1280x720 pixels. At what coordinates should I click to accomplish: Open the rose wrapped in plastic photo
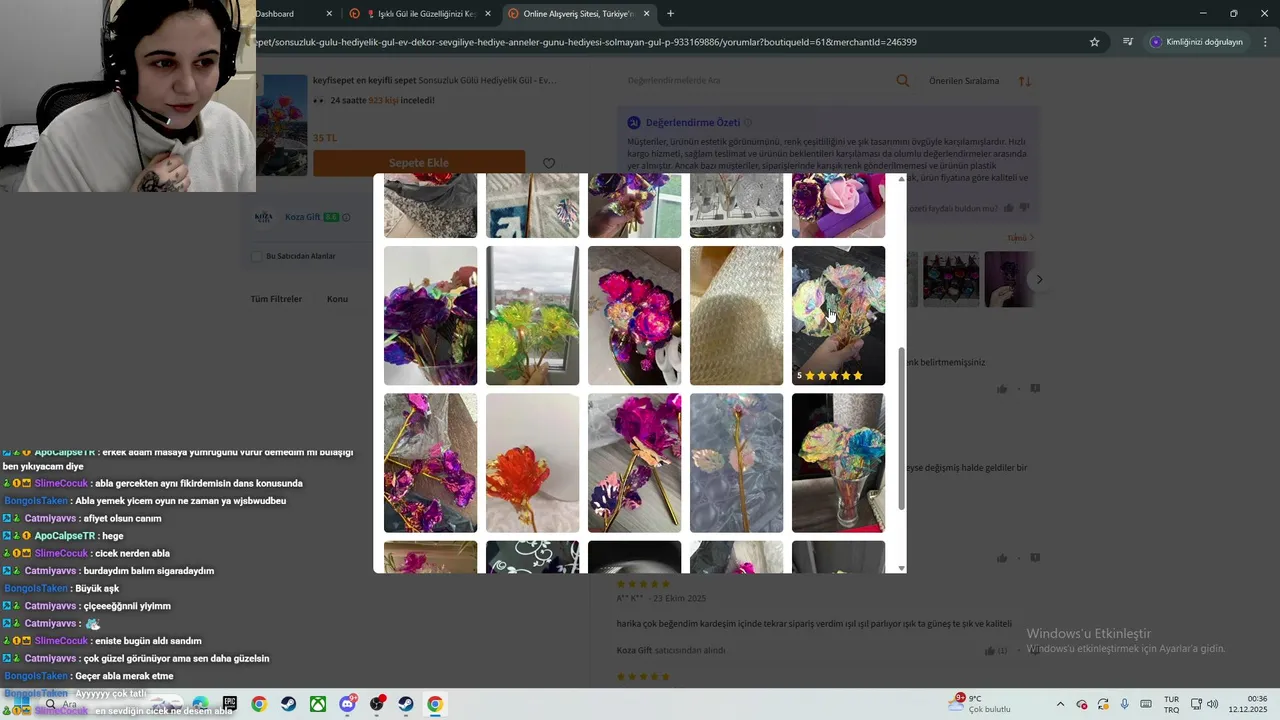(736, 463)
